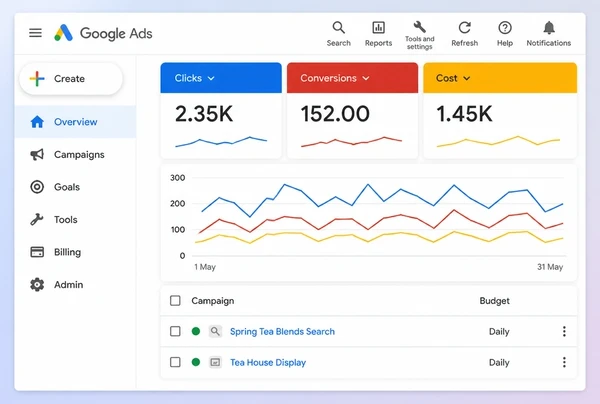Click the blue clicks sparkline
This screenshot has height=404, width=600.
point(221,142)
